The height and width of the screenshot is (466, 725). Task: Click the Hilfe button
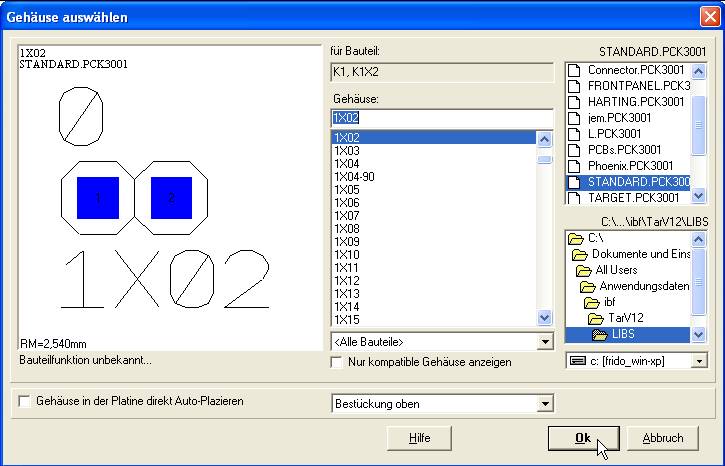pos(420,438)
